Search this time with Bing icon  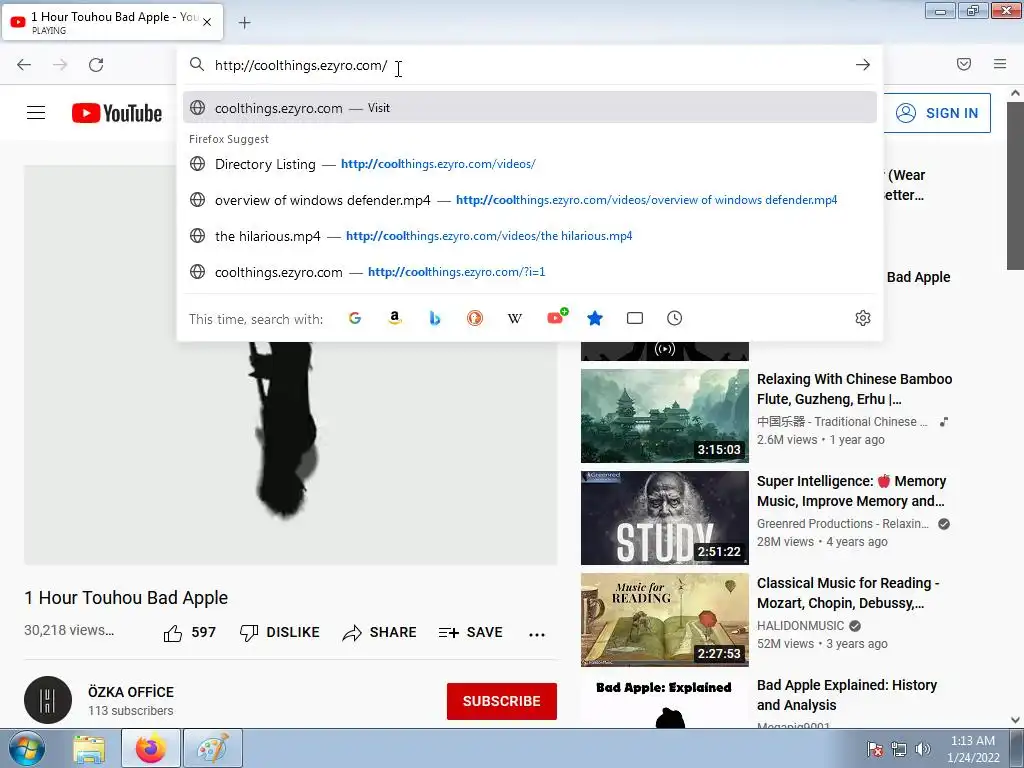tap(435, 318)
